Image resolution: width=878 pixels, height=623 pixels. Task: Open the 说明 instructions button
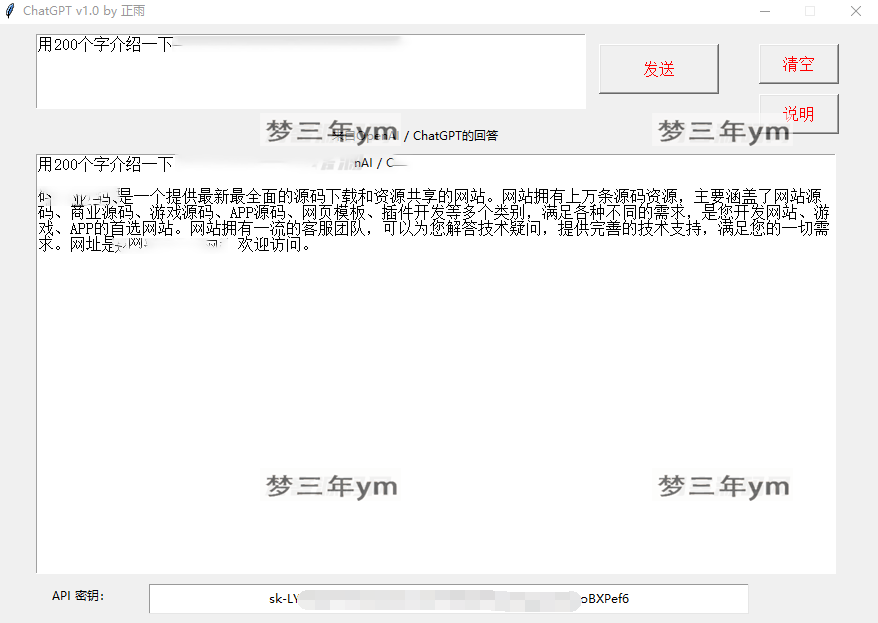(798, 114)
